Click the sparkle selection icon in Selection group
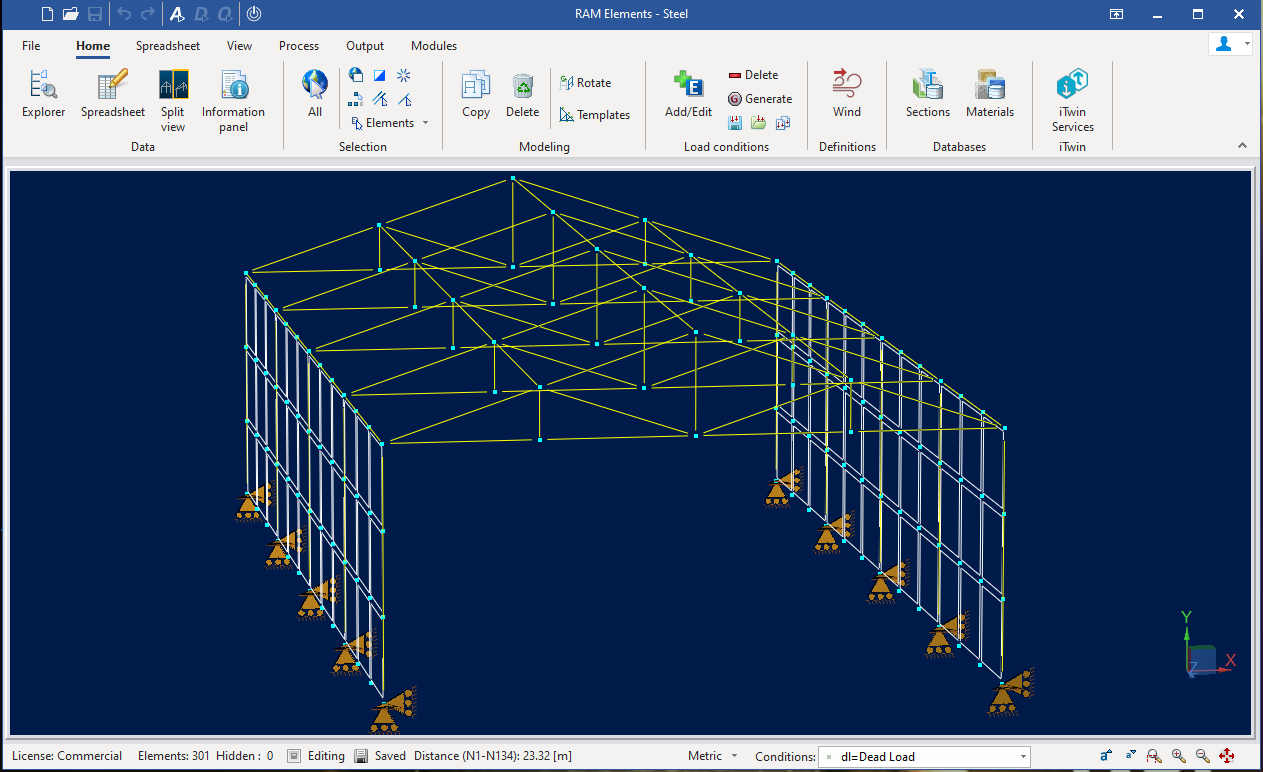 click(x=404, y=75)
